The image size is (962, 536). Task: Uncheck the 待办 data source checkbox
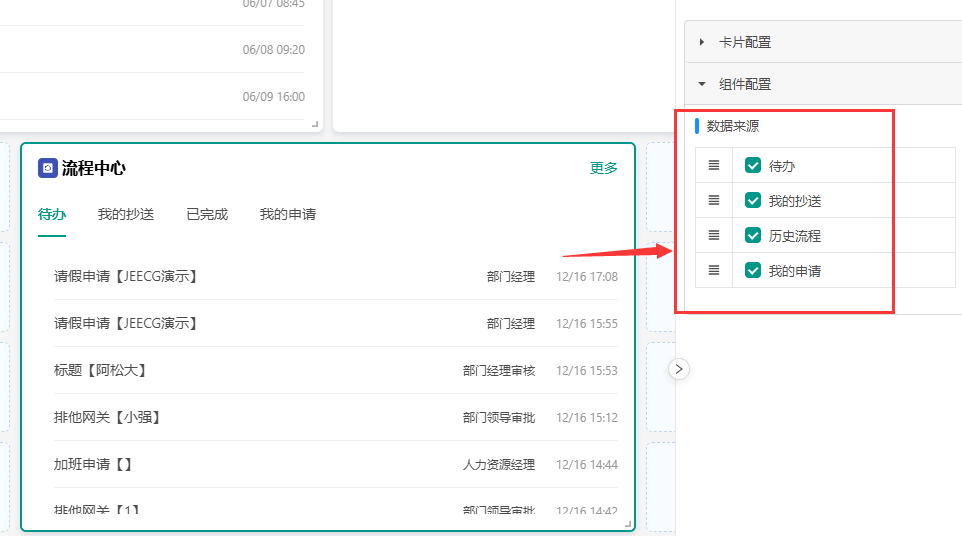tap(753, 166)
